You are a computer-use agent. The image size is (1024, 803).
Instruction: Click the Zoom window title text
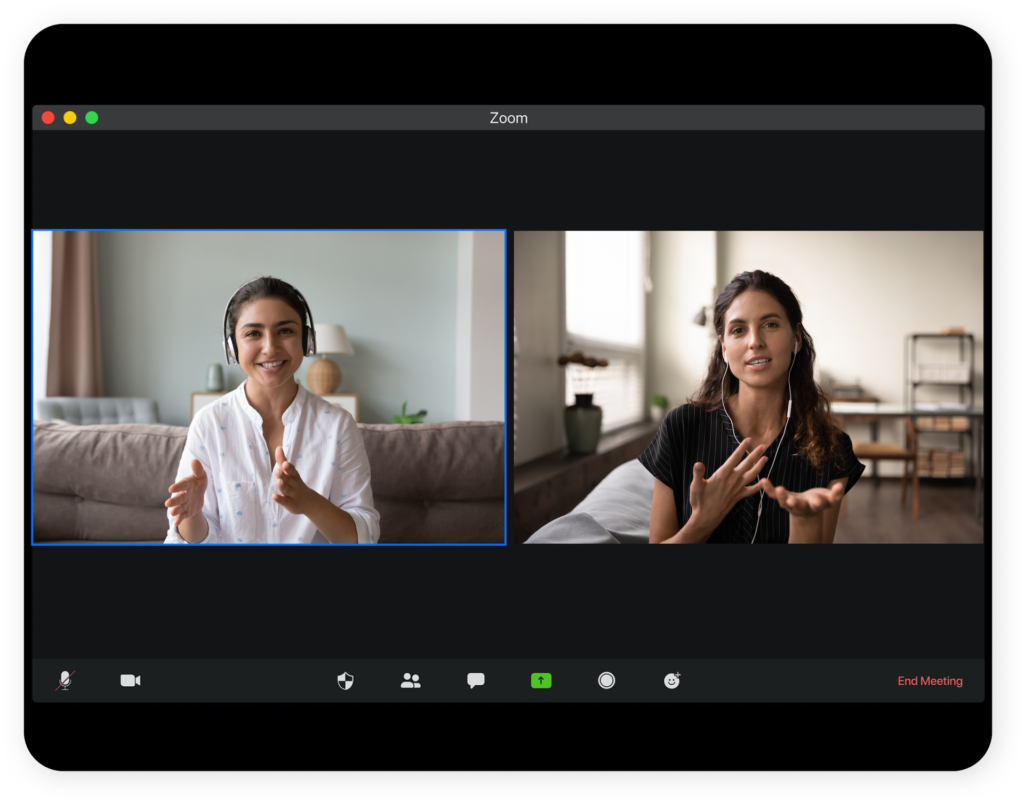coord(509,118)
